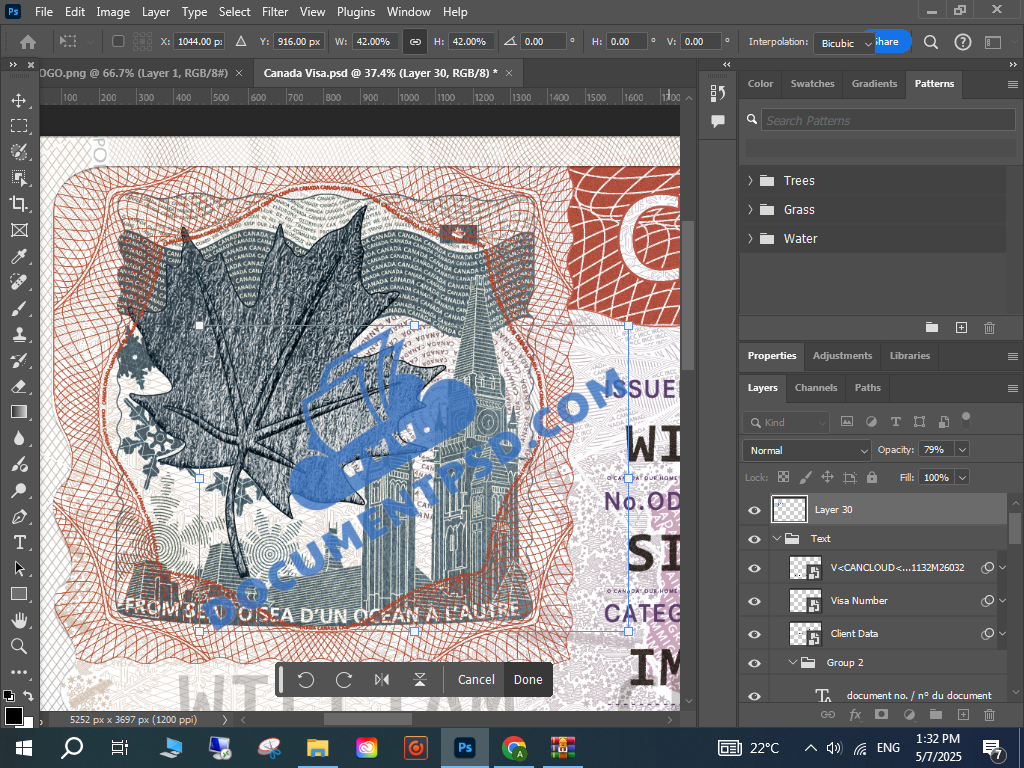Click the Home icon in options bar

(x=27, y=42)
